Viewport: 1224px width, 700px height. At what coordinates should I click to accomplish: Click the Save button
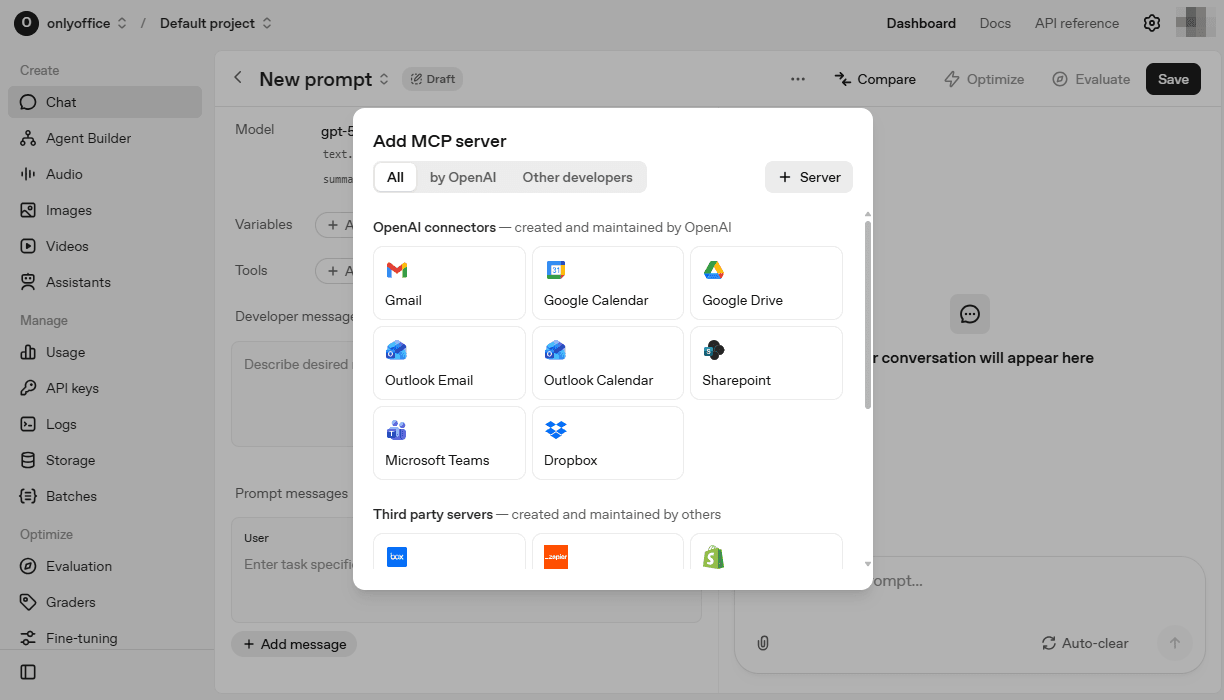coord(1173,79)
